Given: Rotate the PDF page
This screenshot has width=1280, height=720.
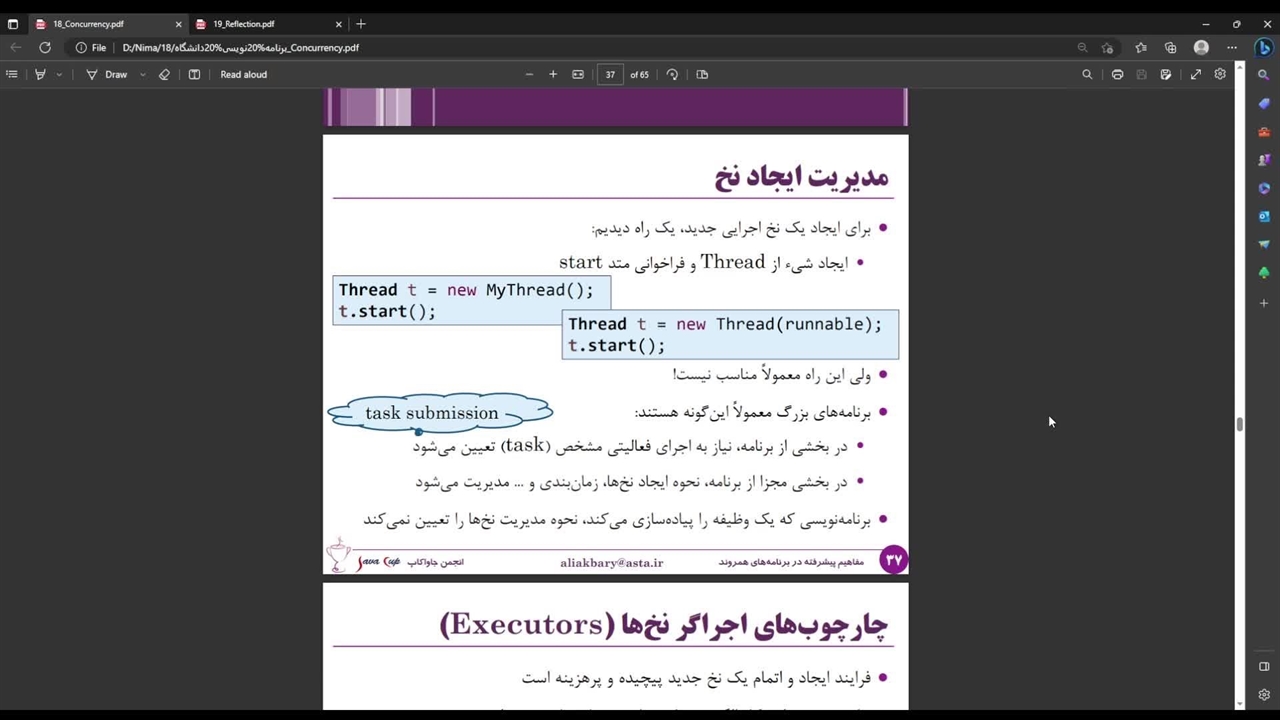Looking at the screenshot, I should (x=672, y=74).
